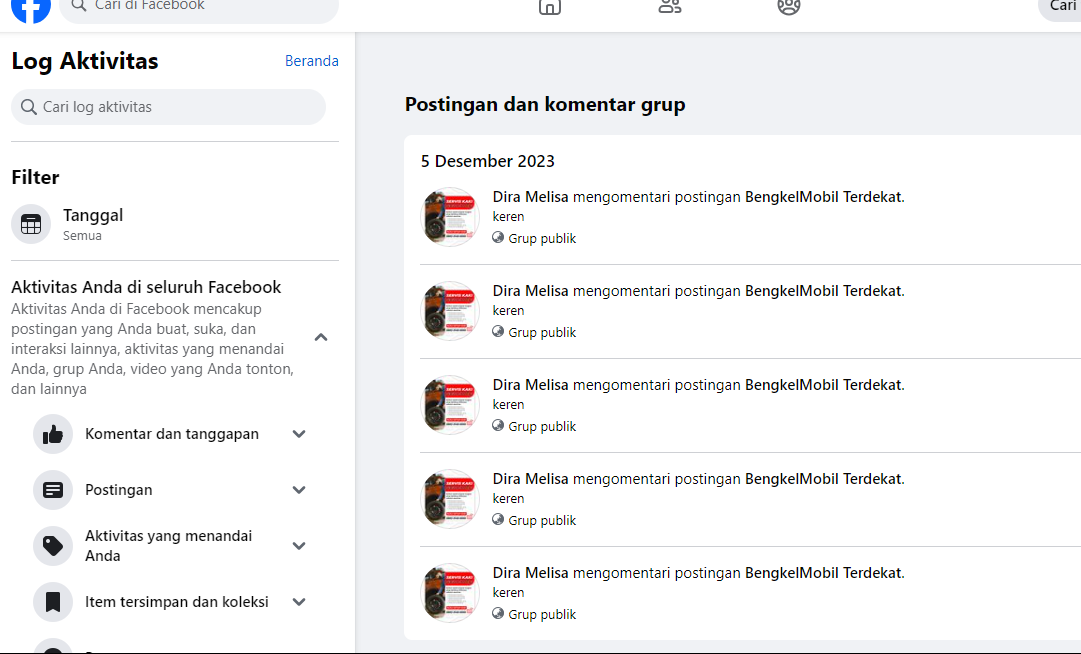Click the bookmark icon for Item tersimpan
The image size is (1081, 654).
(x=53, y=602)
